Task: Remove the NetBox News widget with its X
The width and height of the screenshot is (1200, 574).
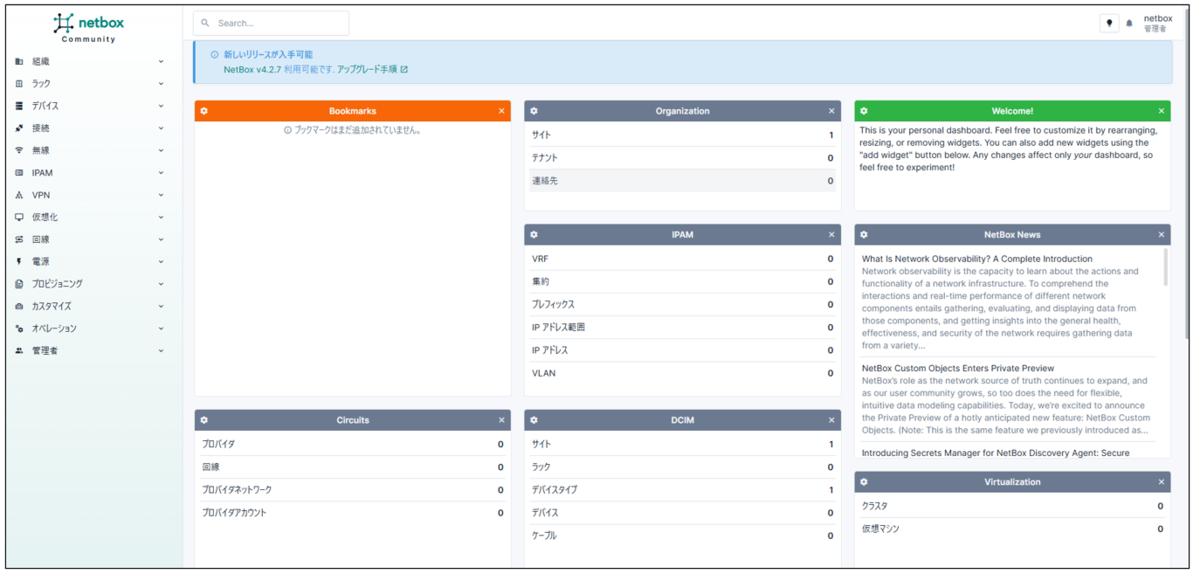Action: pyautogui.click(x=1161, y=235)
